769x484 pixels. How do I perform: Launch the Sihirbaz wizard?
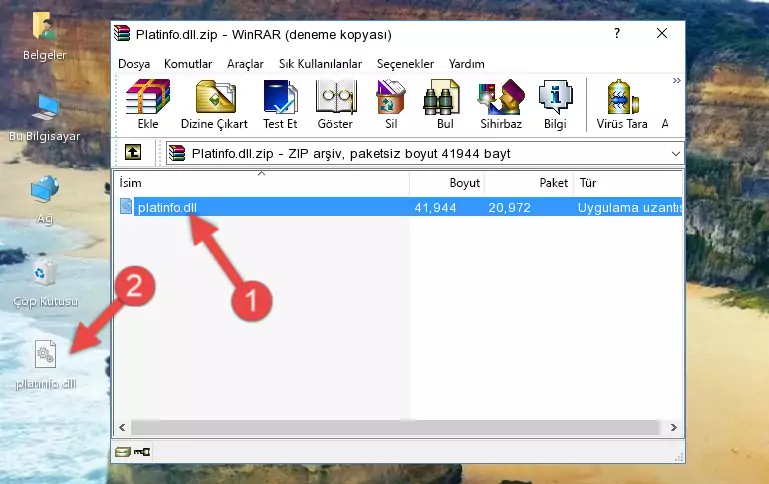pyautogui.click(x=501, y=104)
